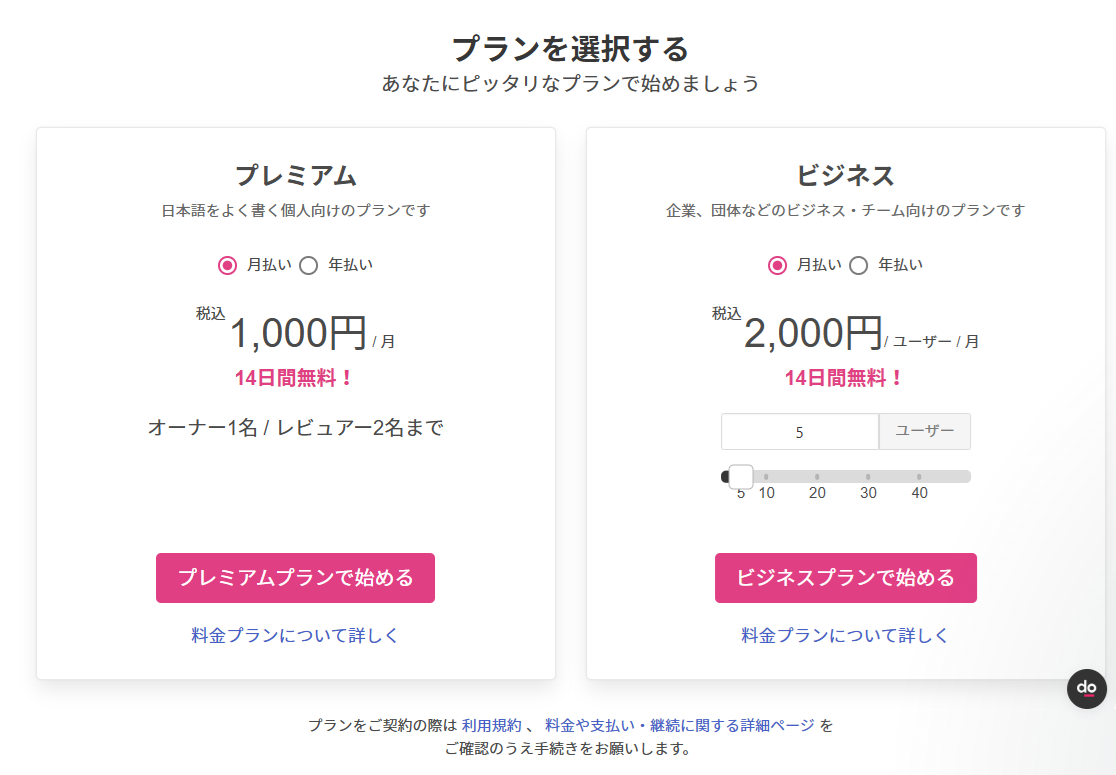The width and height of the screenshot is (1116, 775).
Task: Open pricing details link under Business plan
Action: (x=845, y=636)
